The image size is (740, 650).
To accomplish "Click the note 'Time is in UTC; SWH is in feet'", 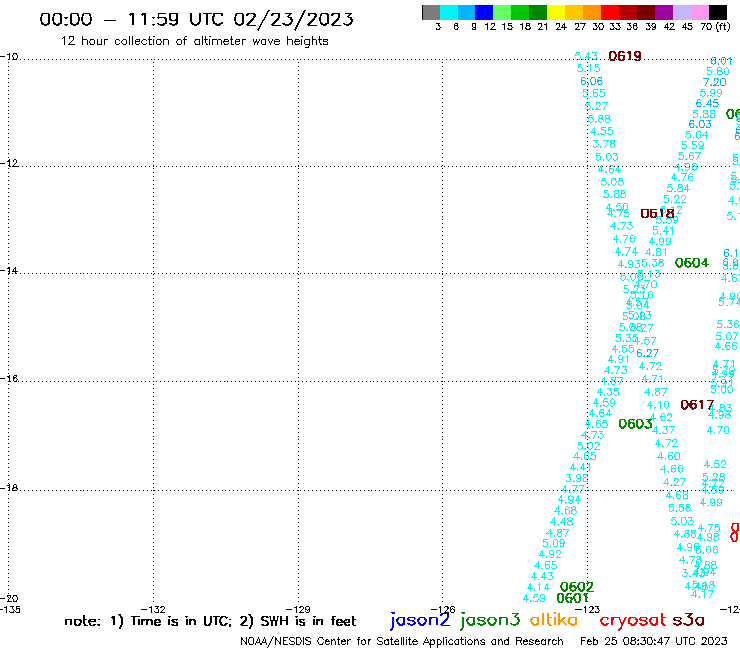I will pos(210,621).
